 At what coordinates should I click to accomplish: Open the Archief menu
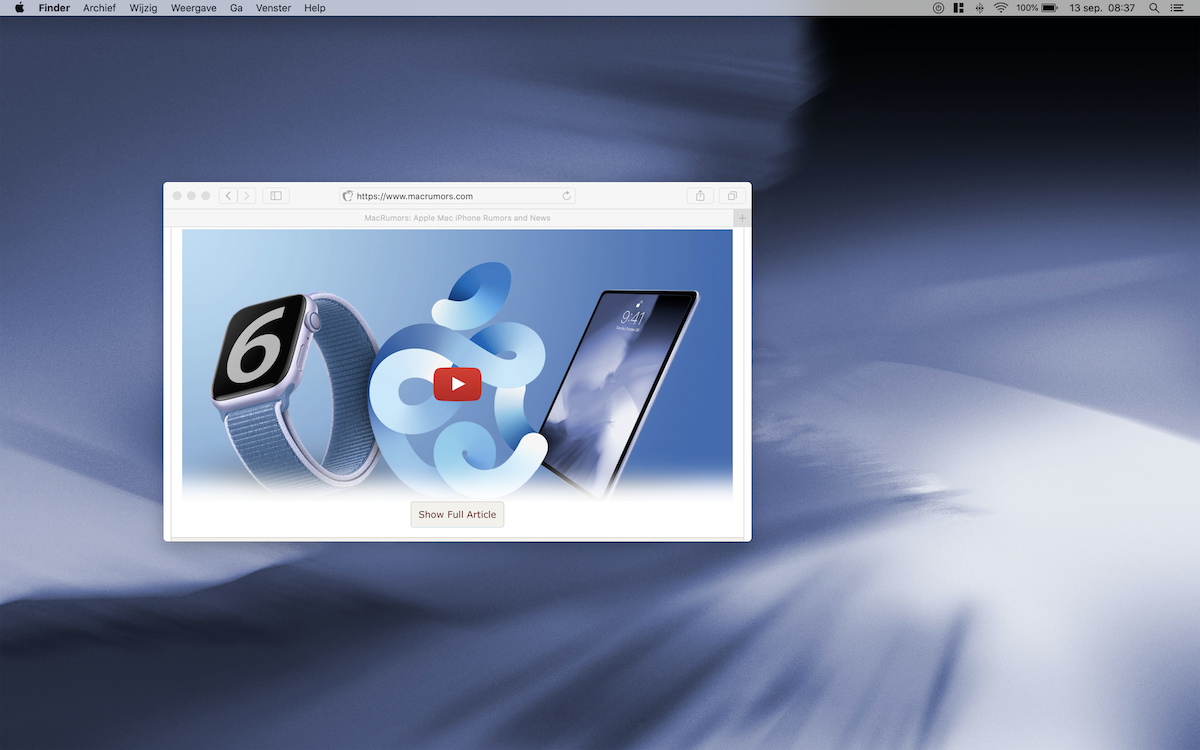tap(99, 8)
